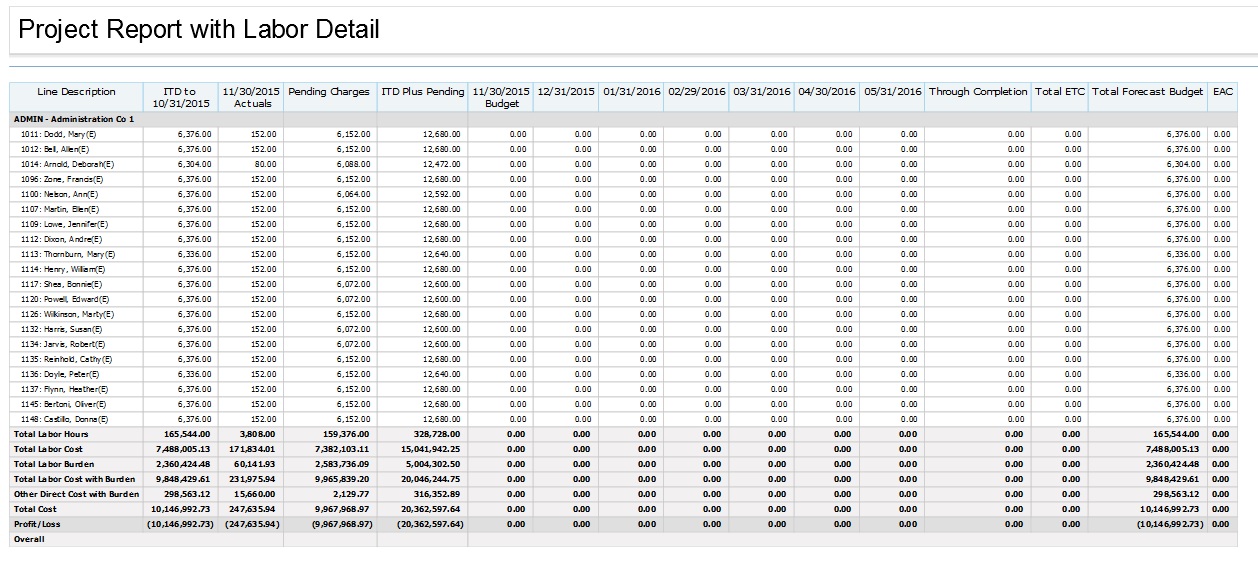Click the Through Completion column header
The width and height of the screenshot is (1258, 562).
[977, 92]
